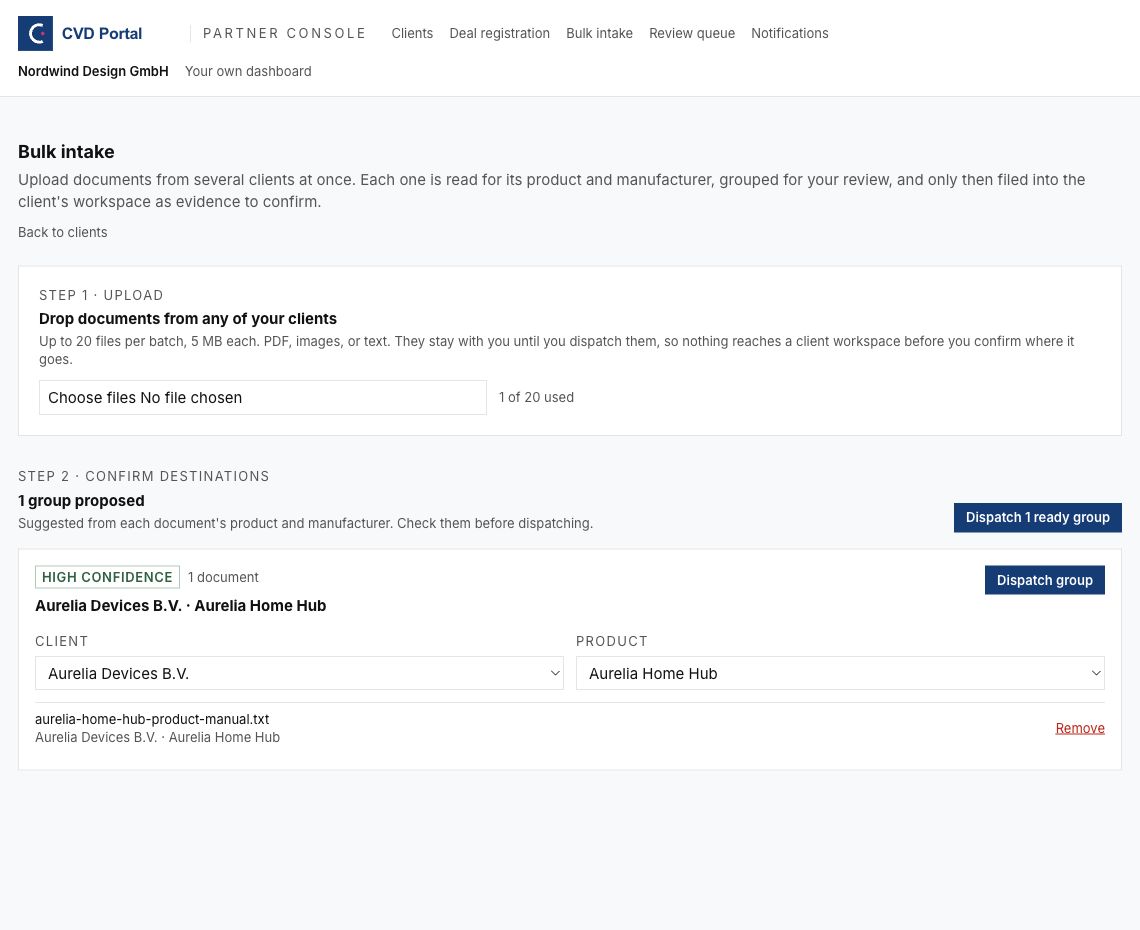The image size is (1140, 930).
Task: Click the group title Aurelia Devices B.V. · Aurelia Home Hub
Action: coord(180,606)
